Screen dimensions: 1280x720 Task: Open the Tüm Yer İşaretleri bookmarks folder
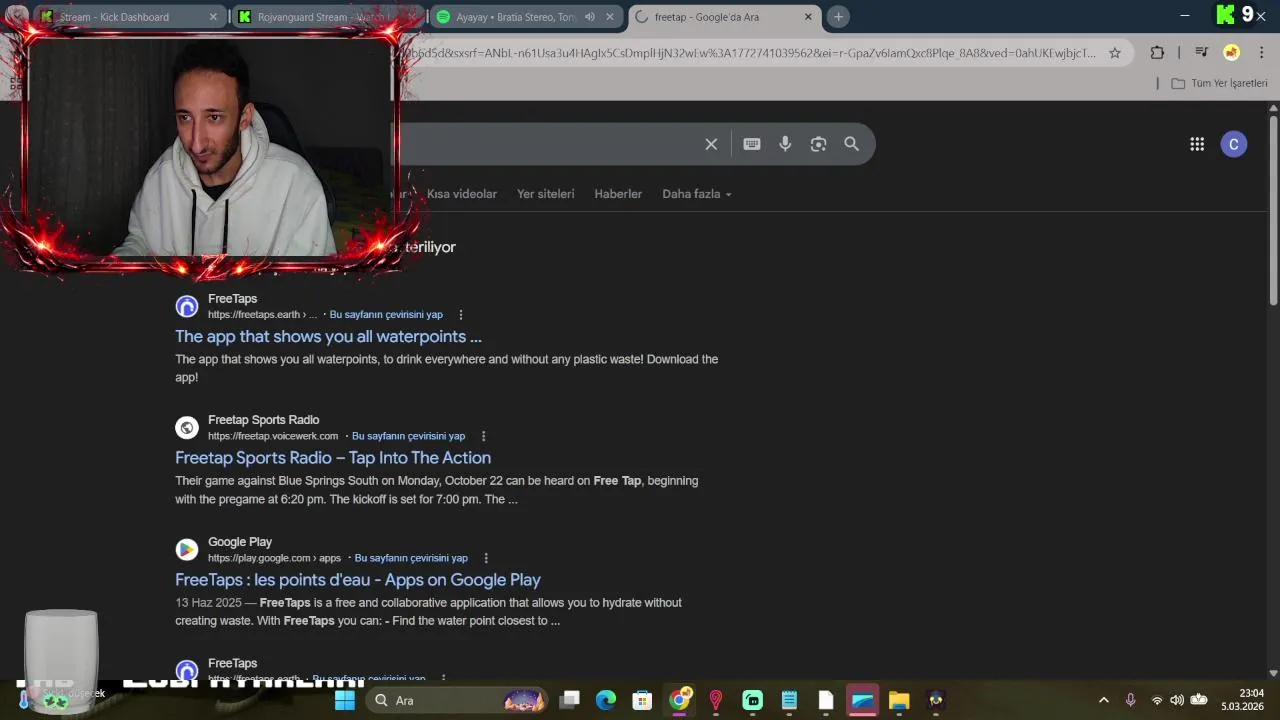[x=1219, y=83]
